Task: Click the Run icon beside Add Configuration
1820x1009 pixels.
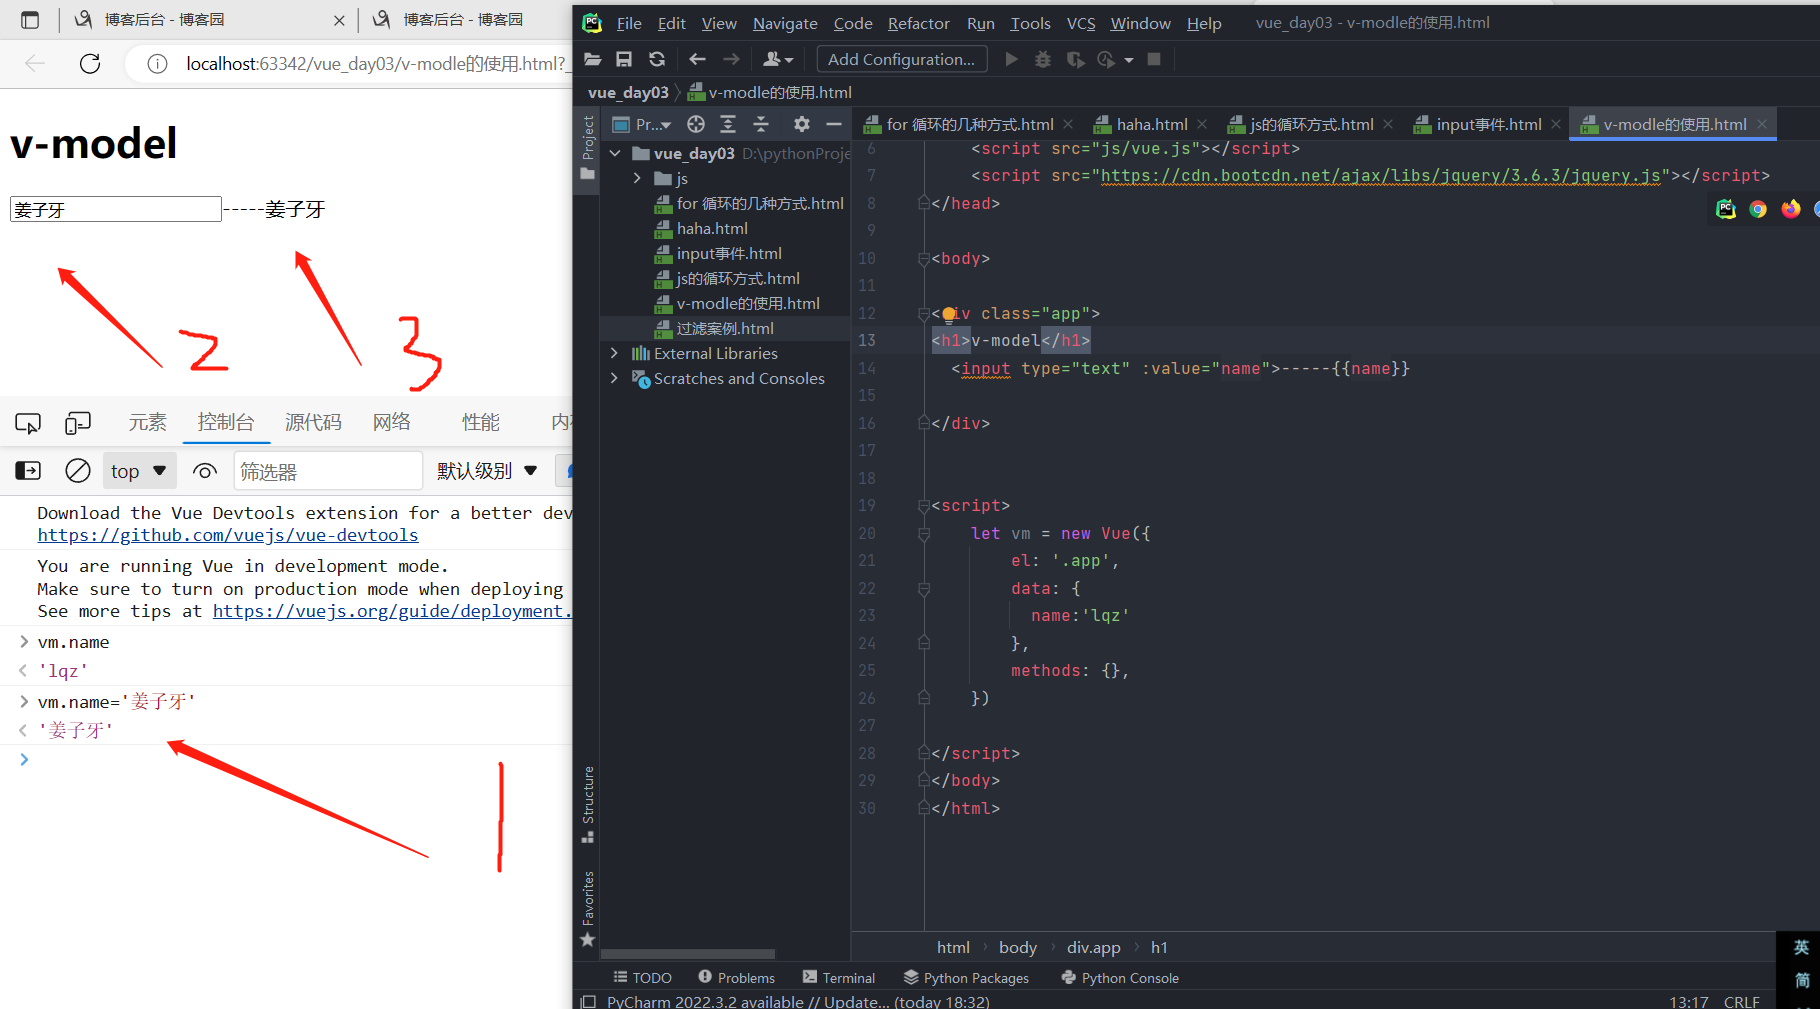Action: (x=1011, y=60)
